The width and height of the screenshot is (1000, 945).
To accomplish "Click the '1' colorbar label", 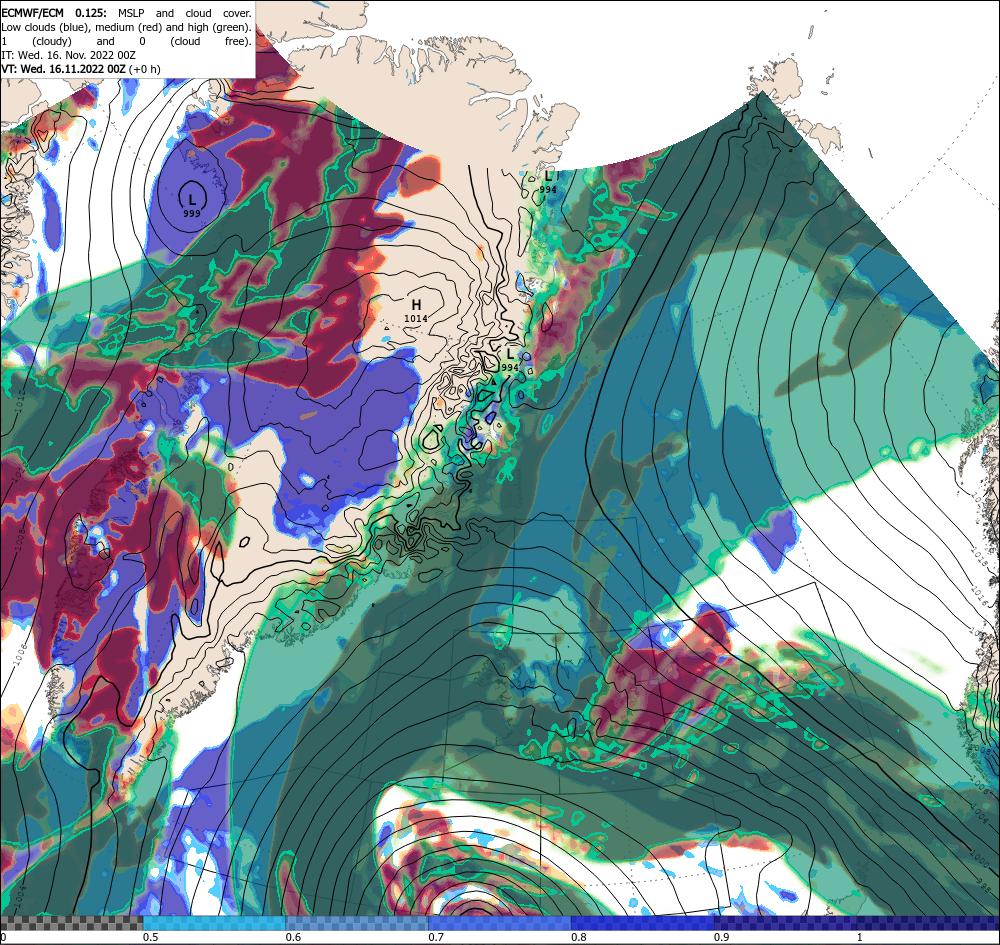I will [860, 937].
